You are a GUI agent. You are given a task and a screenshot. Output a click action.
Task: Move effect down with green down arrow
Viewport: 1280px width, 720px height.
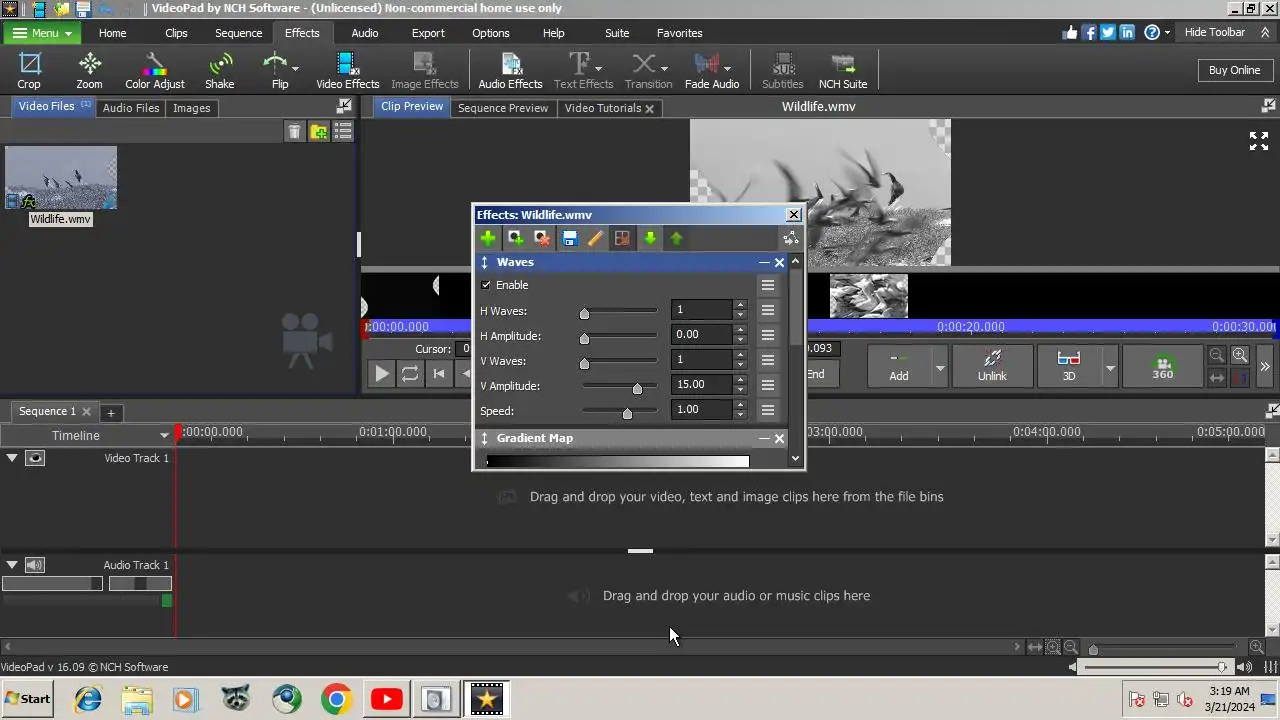click(x=650, y=238)
